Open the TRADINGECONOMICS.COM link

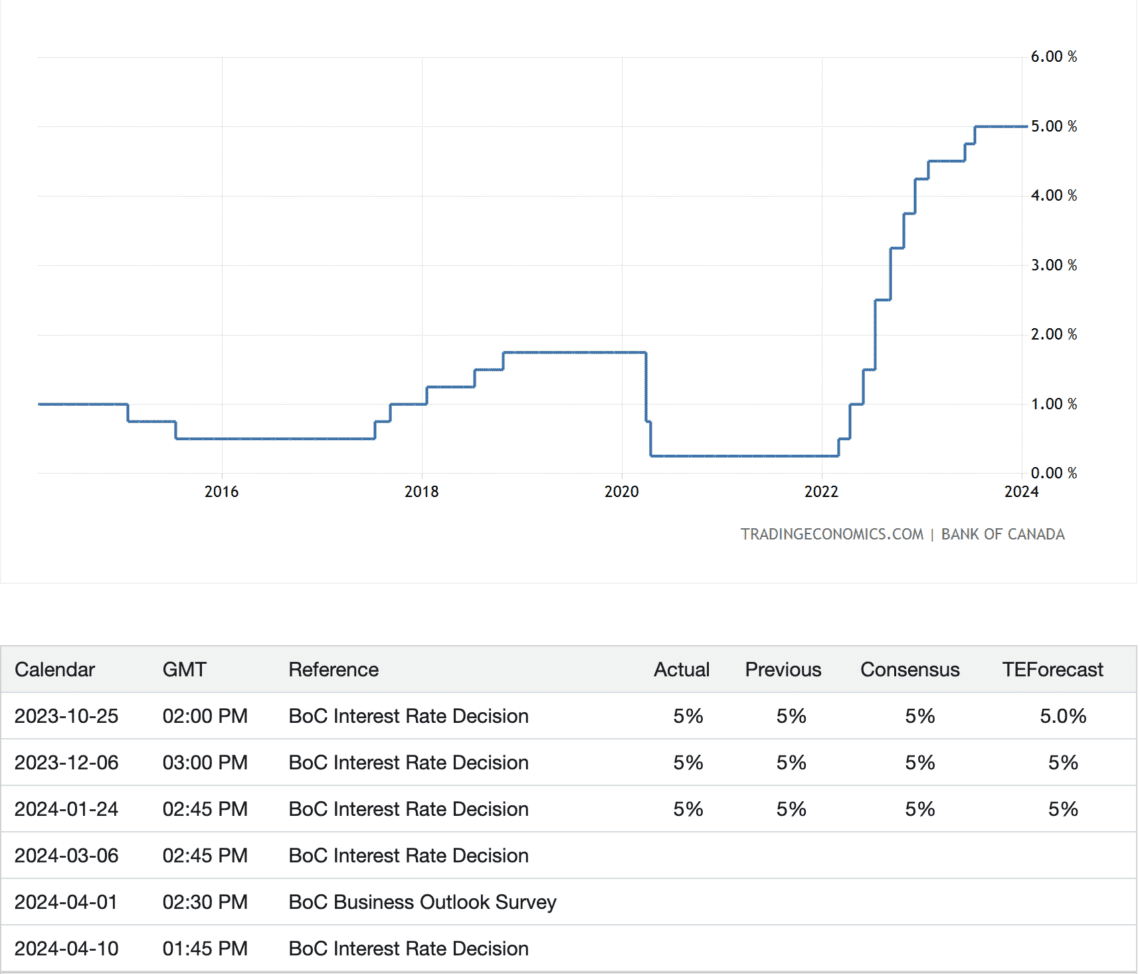click(x=832, y=534)
